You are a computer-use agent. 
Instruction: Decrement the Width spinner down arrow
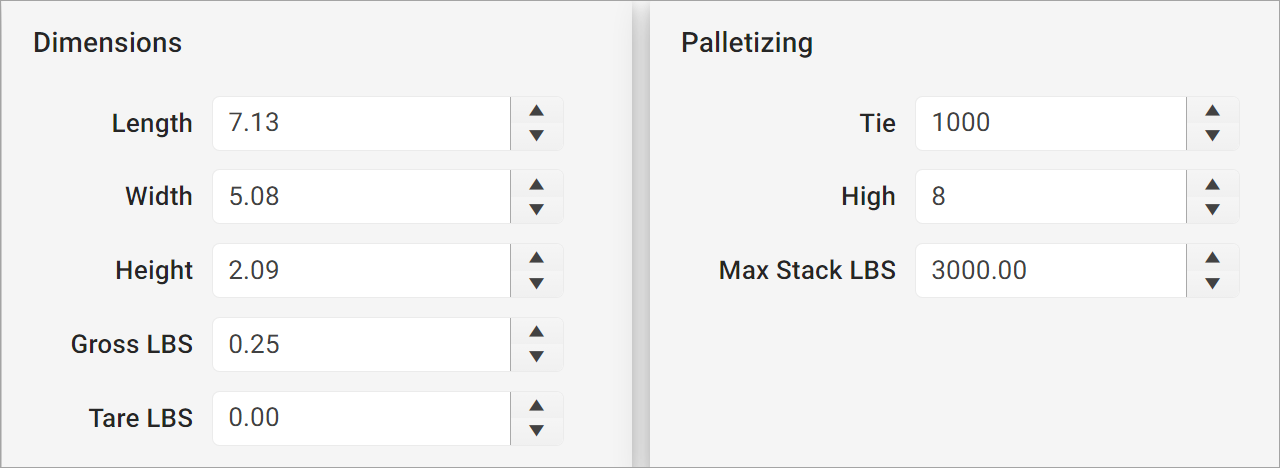point(536,209)
